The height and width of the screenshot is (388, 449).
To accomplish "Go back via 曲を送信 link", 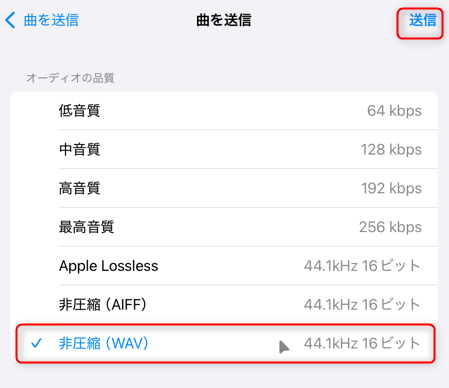I will tap(51, 20).
